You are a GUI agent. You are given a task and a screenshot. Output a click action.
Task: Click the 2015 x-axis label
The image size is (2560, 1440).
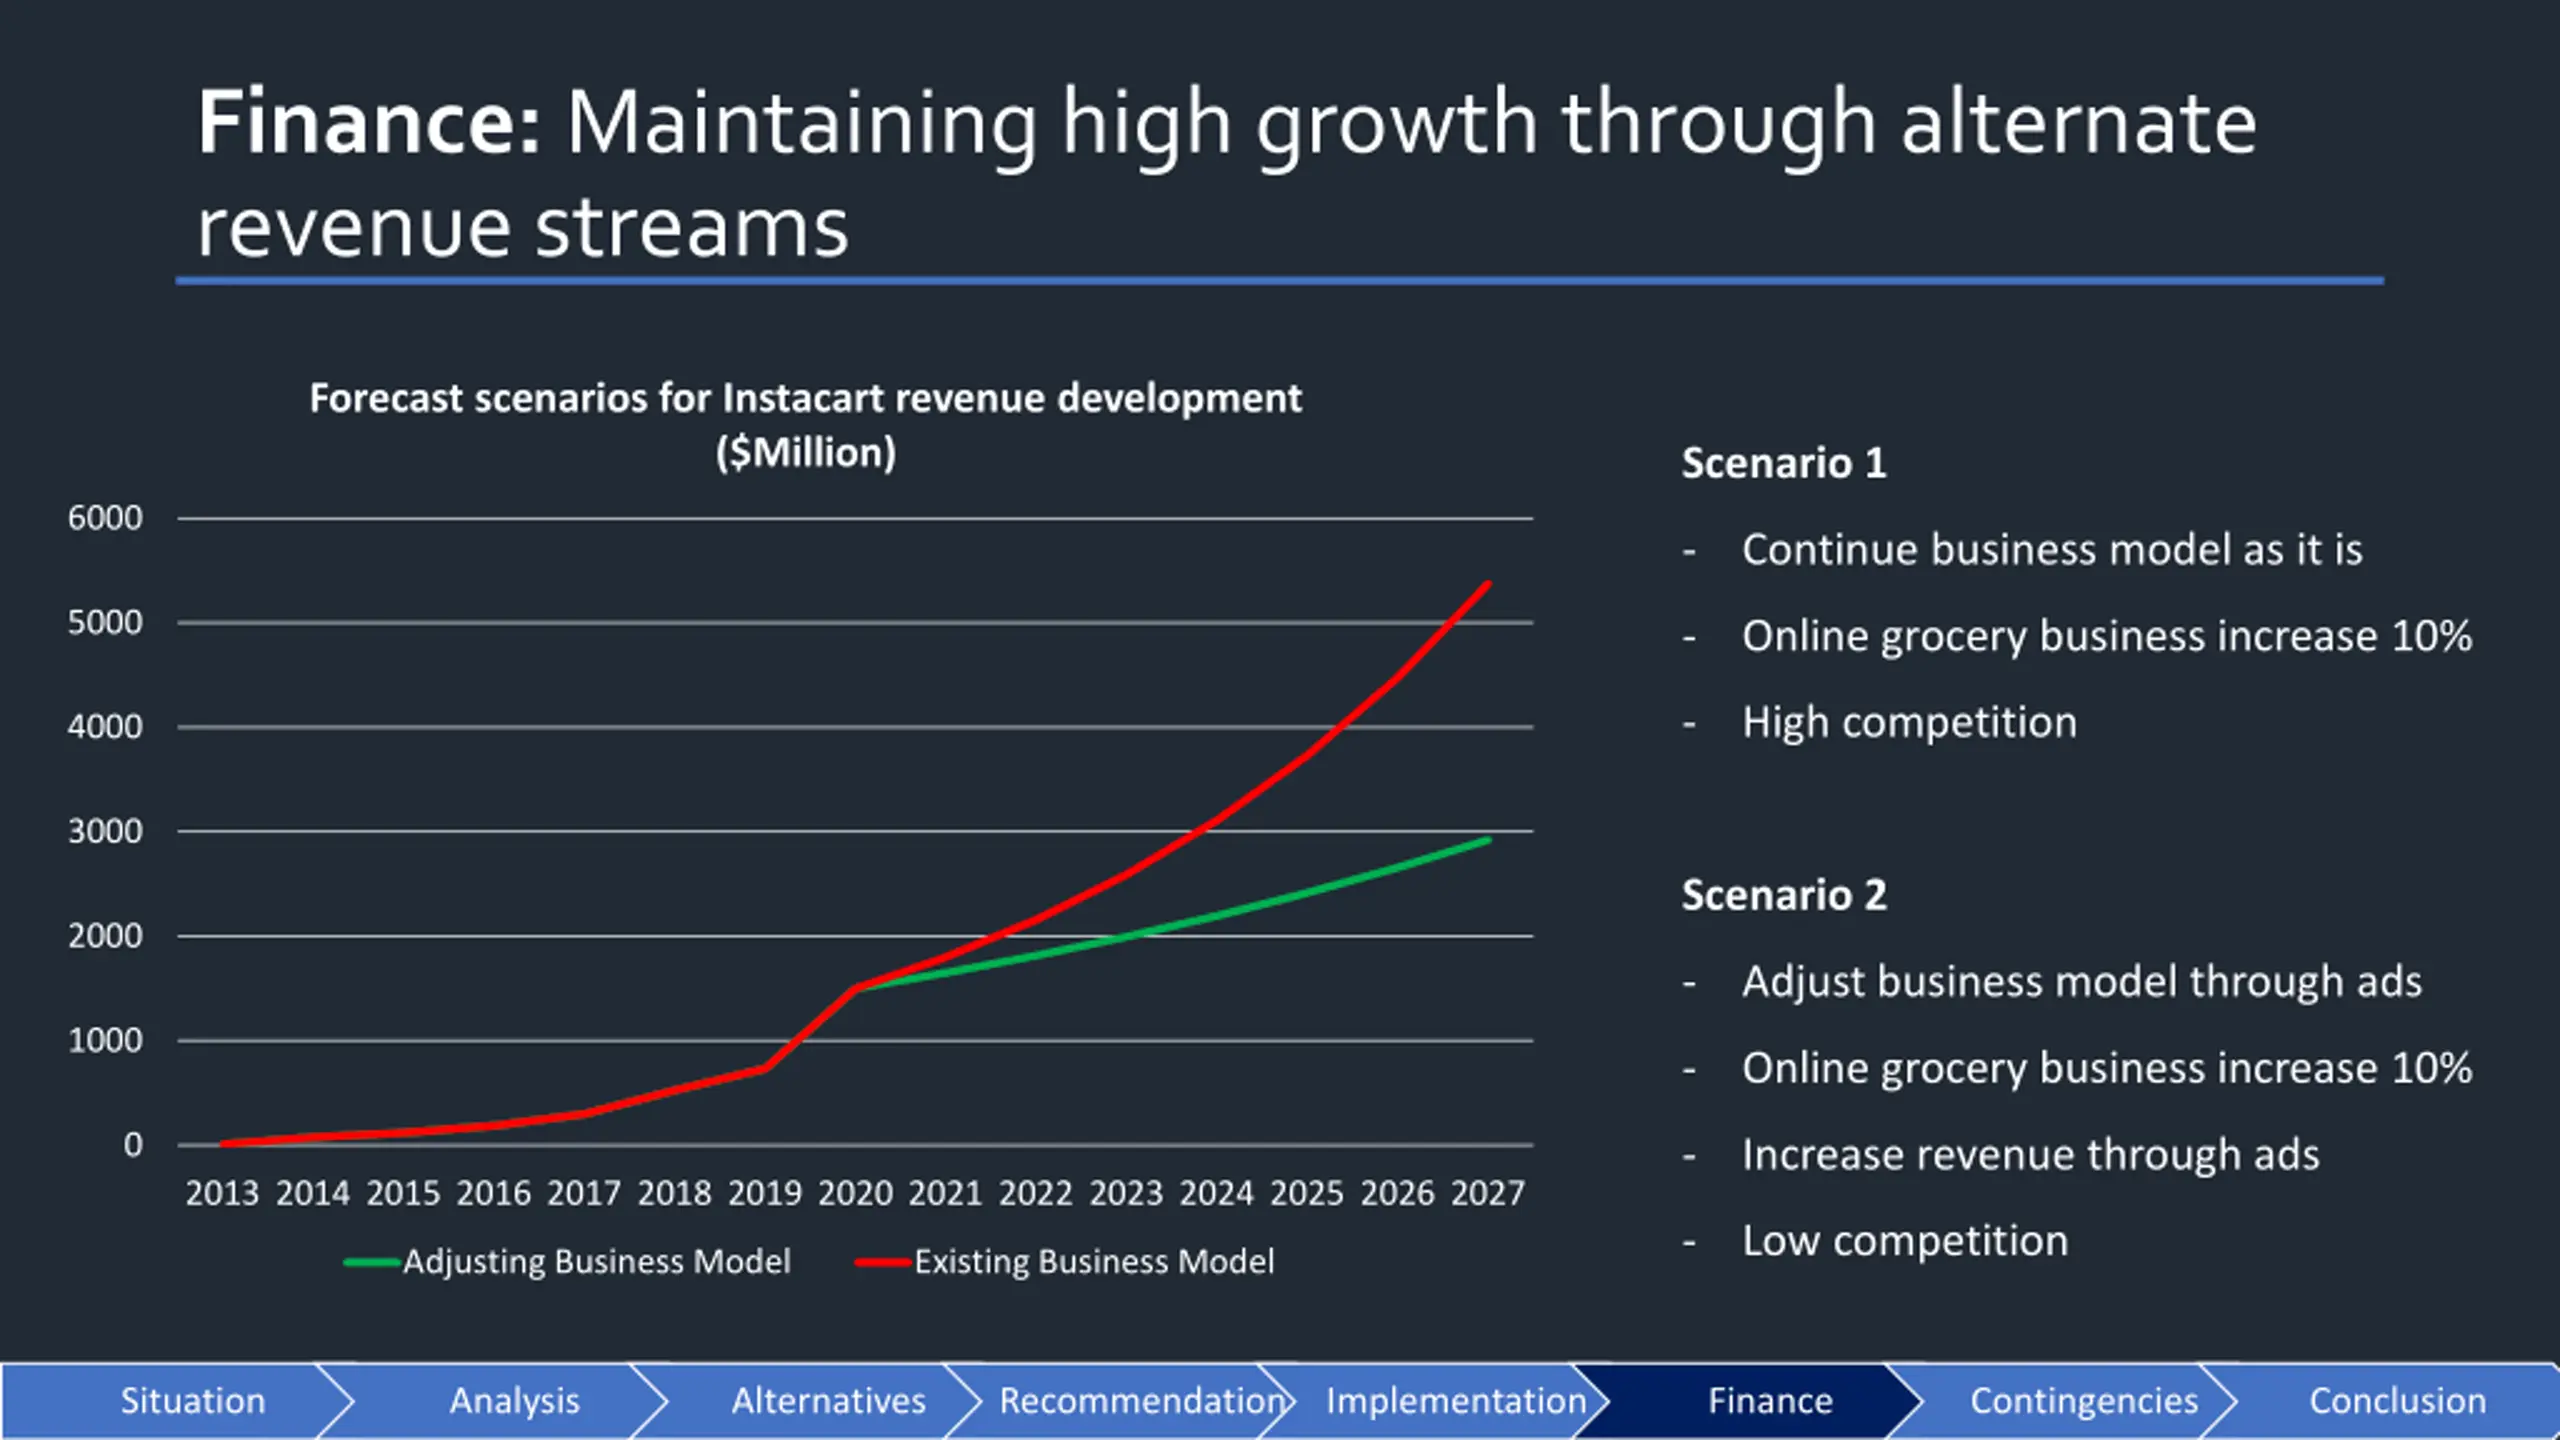coord(403,1193)
